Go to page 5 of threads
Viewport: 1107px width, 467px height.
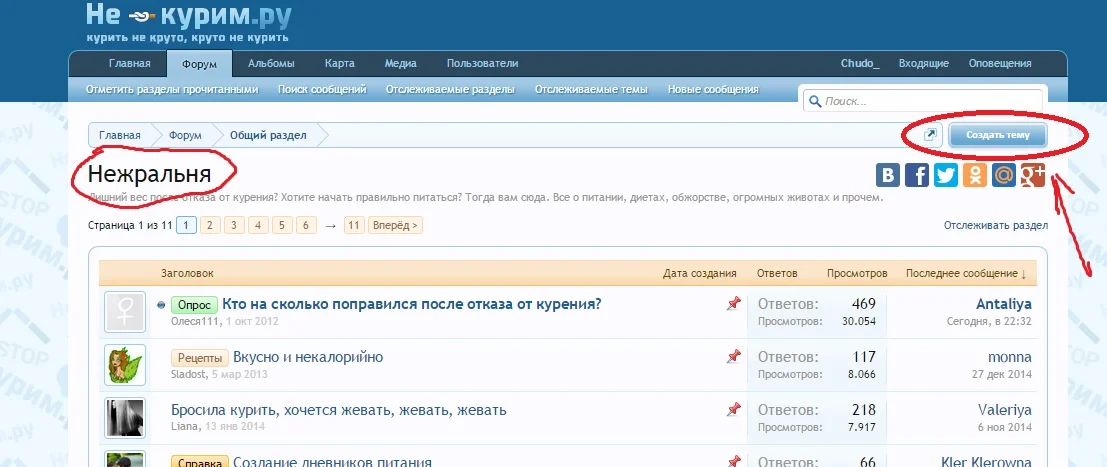coord(282,225)
